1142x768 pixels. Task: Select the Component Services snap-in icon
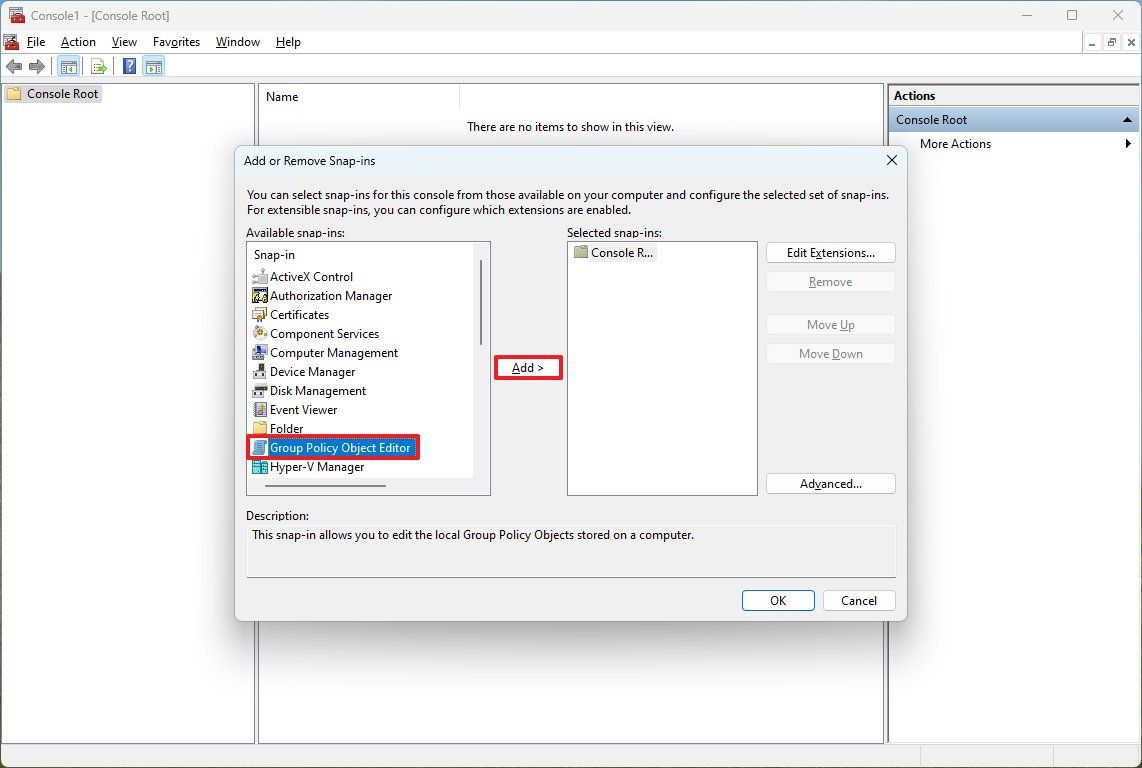pyautogui.click(x=259, y=333)
